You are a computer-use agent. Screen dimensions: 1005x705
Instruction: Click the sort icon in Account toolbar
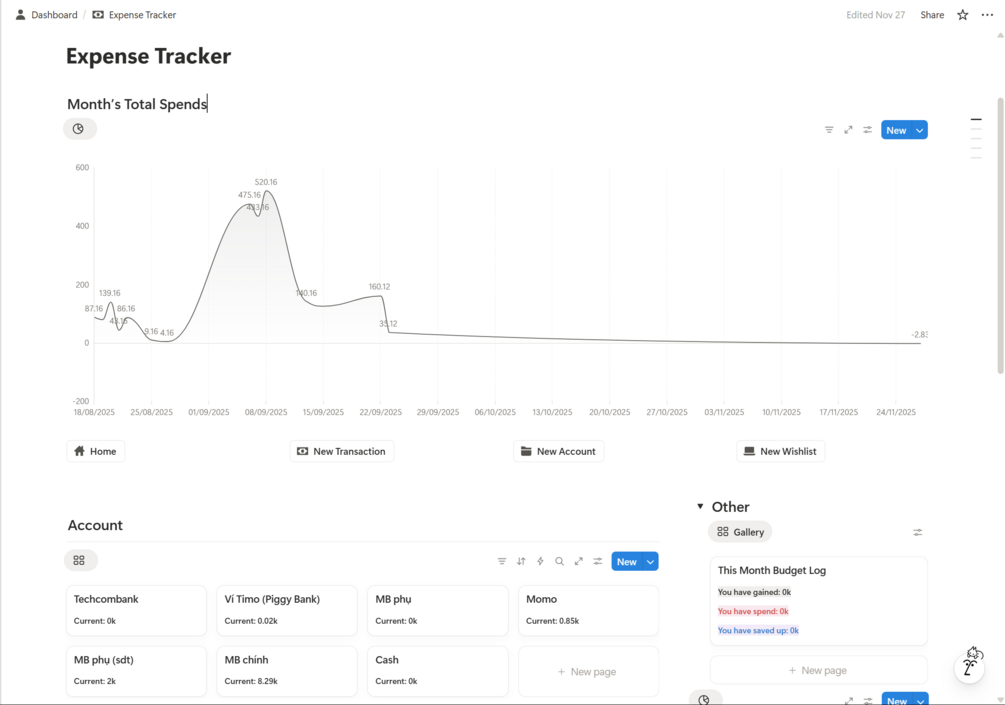point(521,562)
